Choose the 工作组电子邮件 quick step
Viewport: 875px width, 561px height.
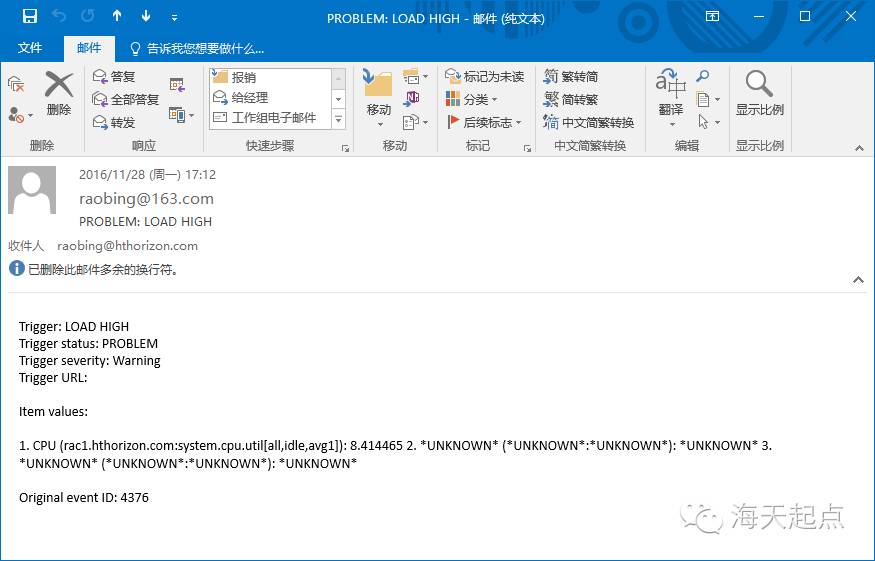click(x=271, y=118)
